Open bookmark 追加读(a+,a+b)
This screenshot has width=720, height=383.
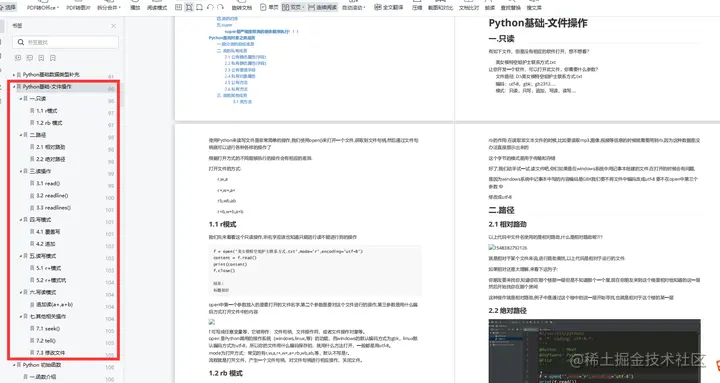(55, 304)
